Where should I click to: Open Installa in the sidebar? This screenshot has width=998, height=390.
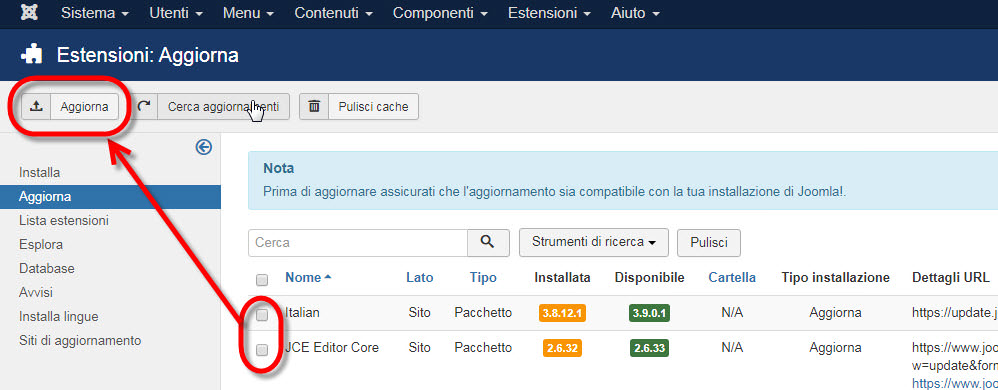(39, 172)
